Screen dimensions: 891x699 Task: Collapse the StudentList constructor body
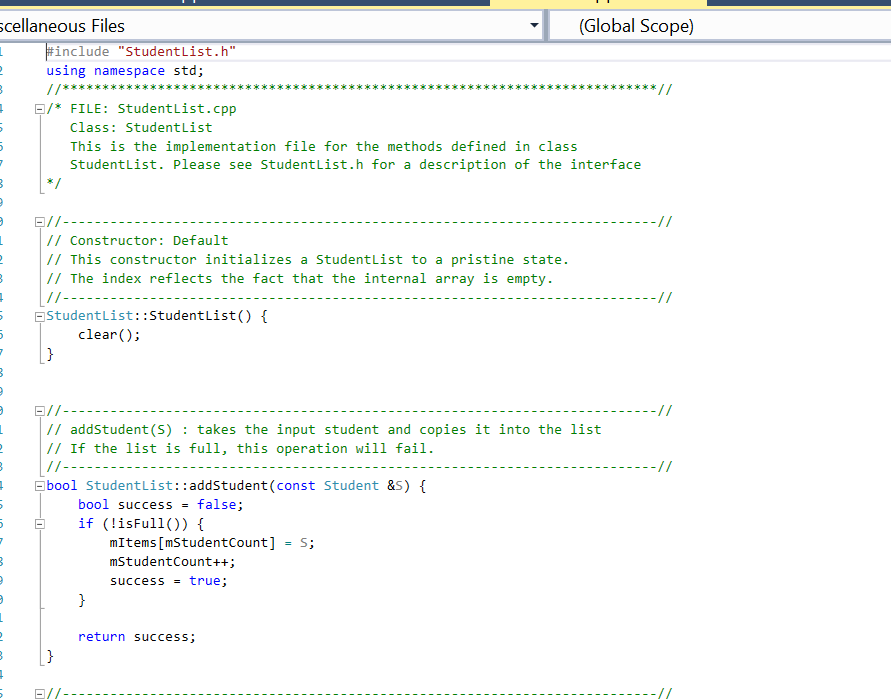(39, 315)
